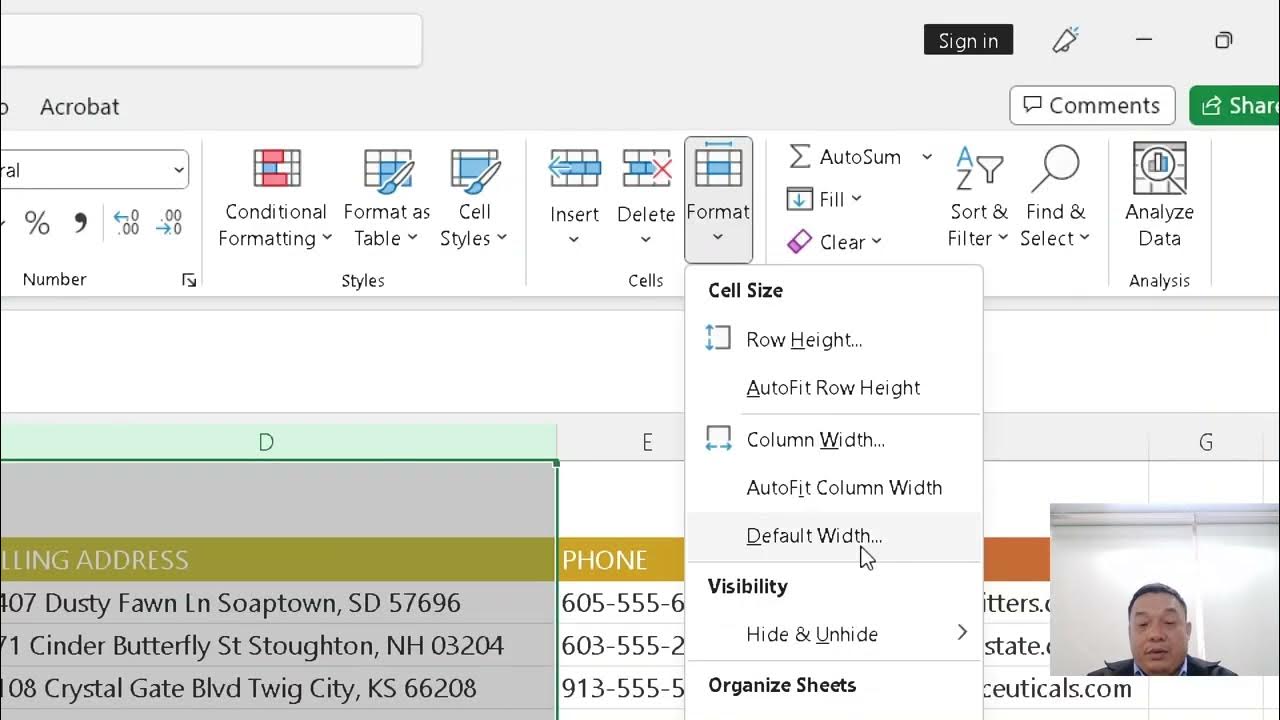Image resolution: width=1280 pixels, height=720 pixels.
Task: Open the Comments pane button
Action: tap(1091, 105)
